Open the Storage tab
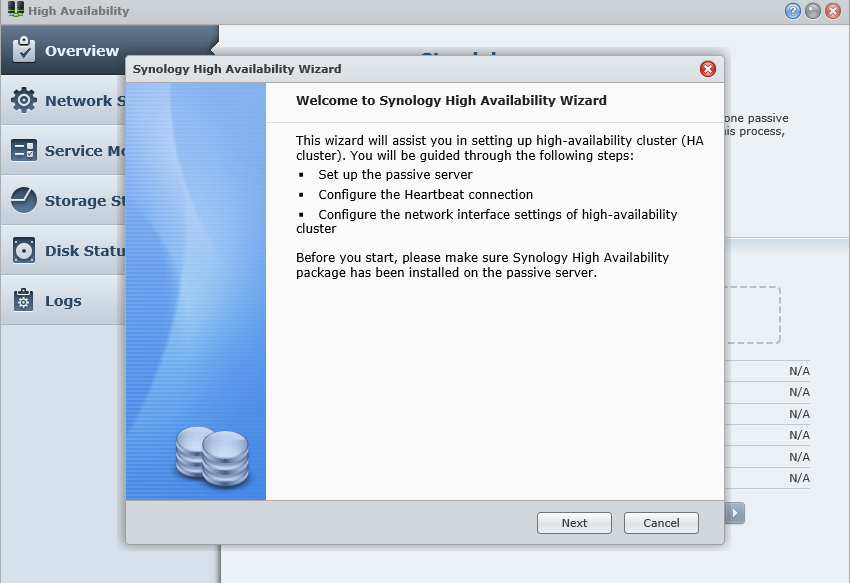Viewport: 850px width, 583px height. [63, 200]
